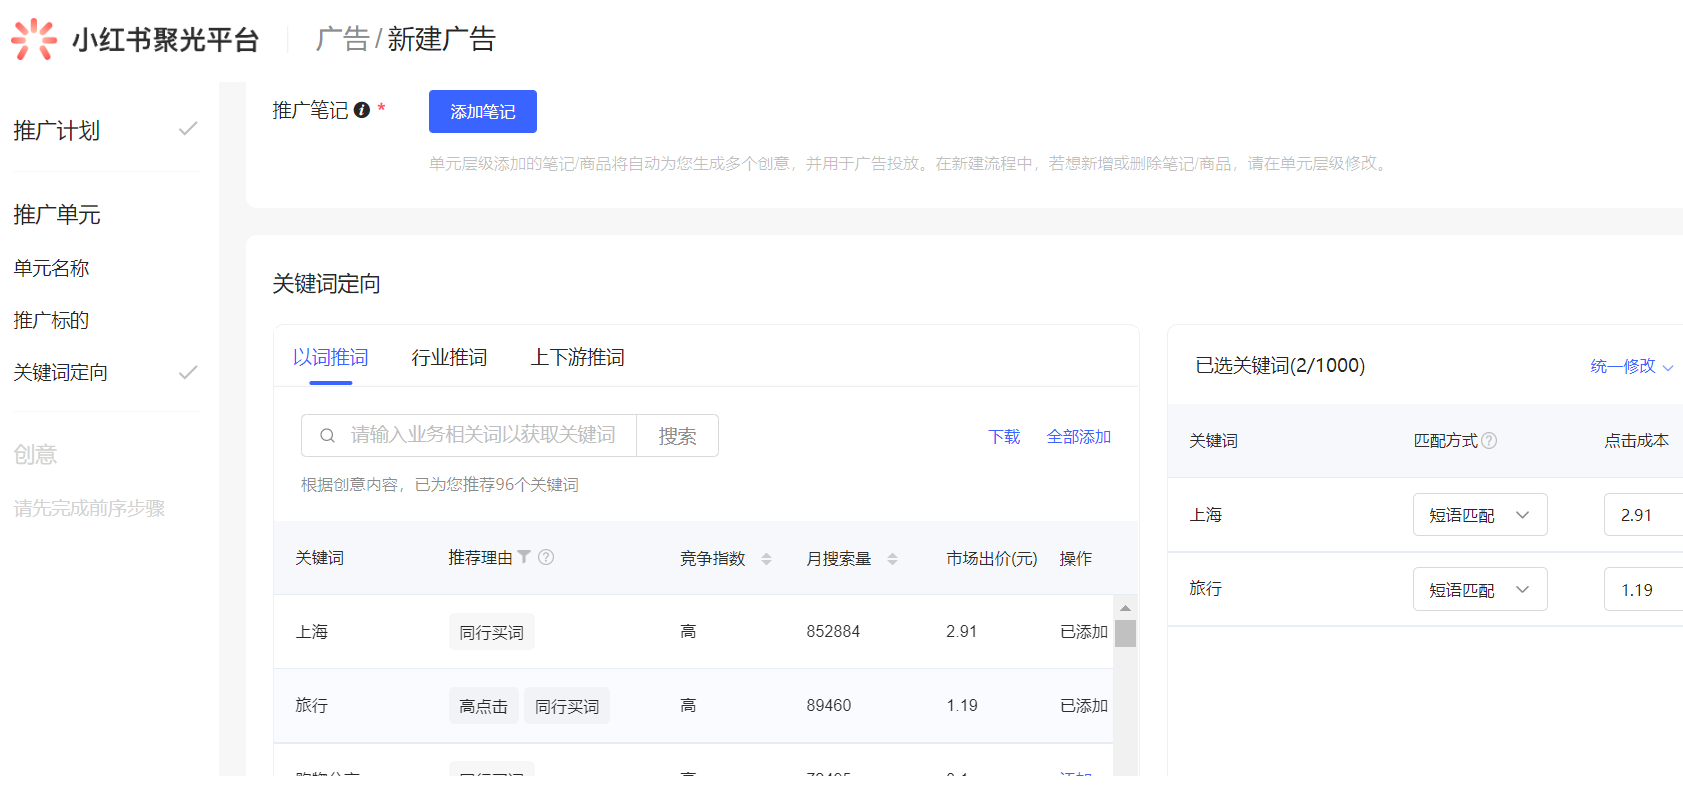Go to 推广计划 in sidebar

57,130
